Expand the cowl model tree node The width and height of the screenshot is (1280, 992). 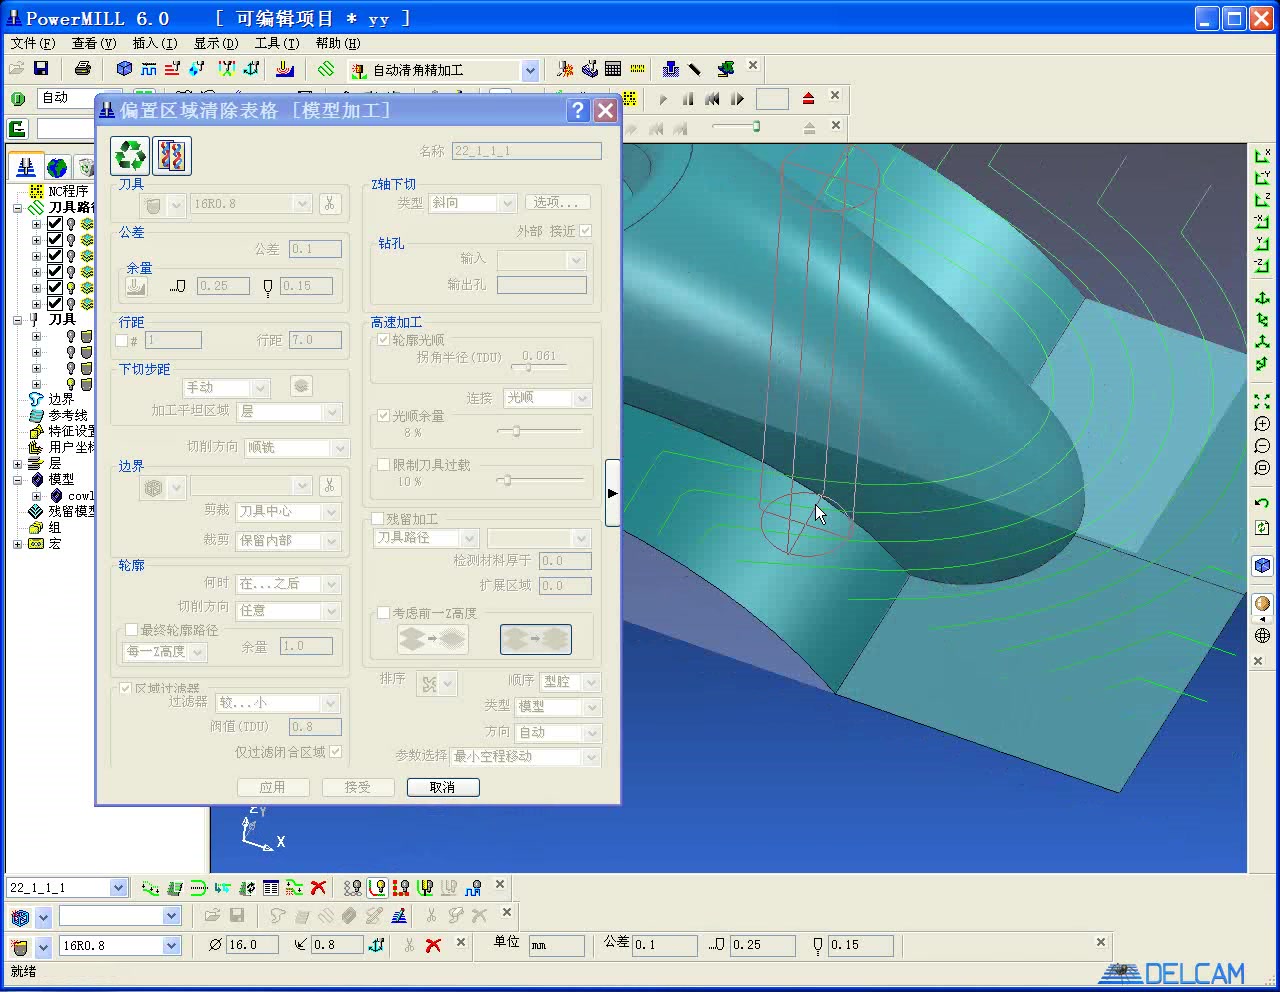pos(37,496)
